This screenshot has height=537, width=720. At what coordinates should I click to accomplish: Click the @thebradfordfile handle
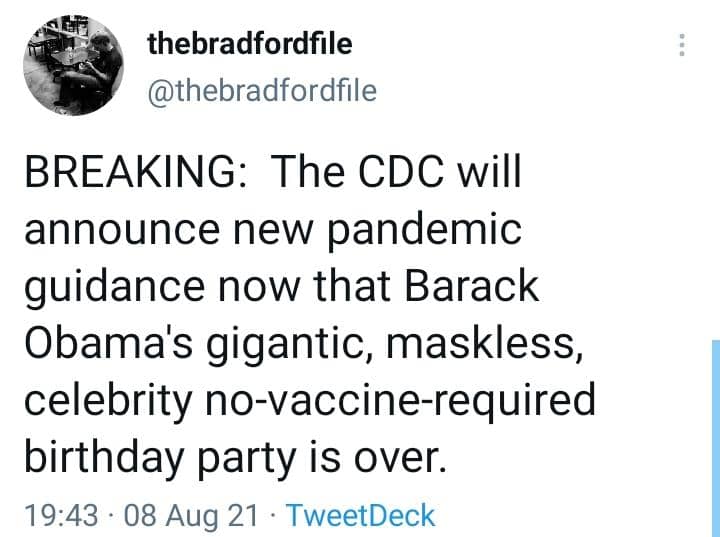(x=262, y=92)
